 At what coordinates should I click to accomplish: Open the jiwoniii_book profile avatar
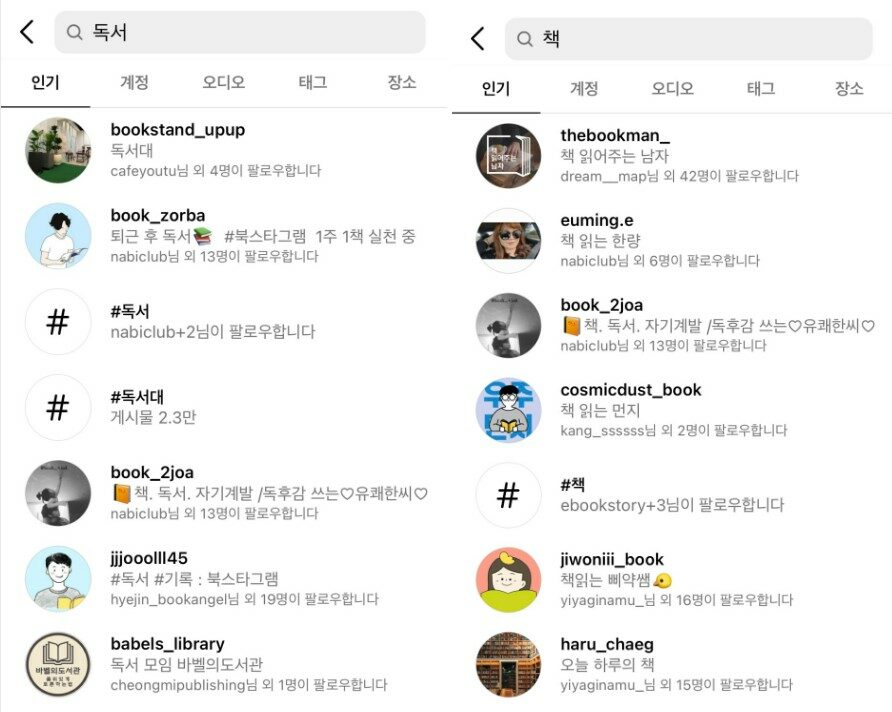pyautogui.click(x=508, y=579)
